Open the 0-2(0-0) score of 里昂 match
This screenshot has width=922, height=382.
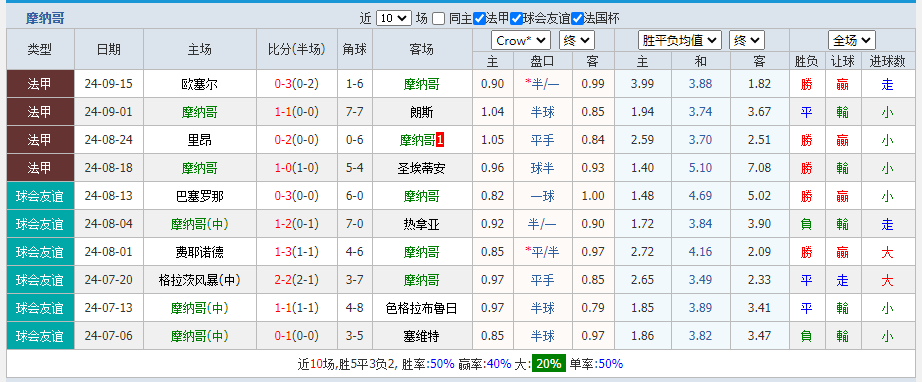[x=296, y=140]
